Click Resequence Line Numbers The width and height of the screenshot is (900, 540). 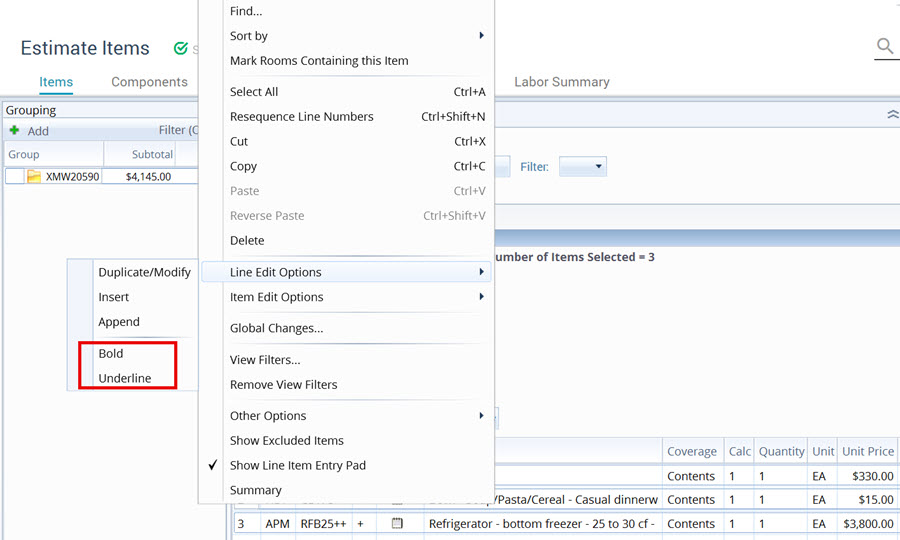301,116
